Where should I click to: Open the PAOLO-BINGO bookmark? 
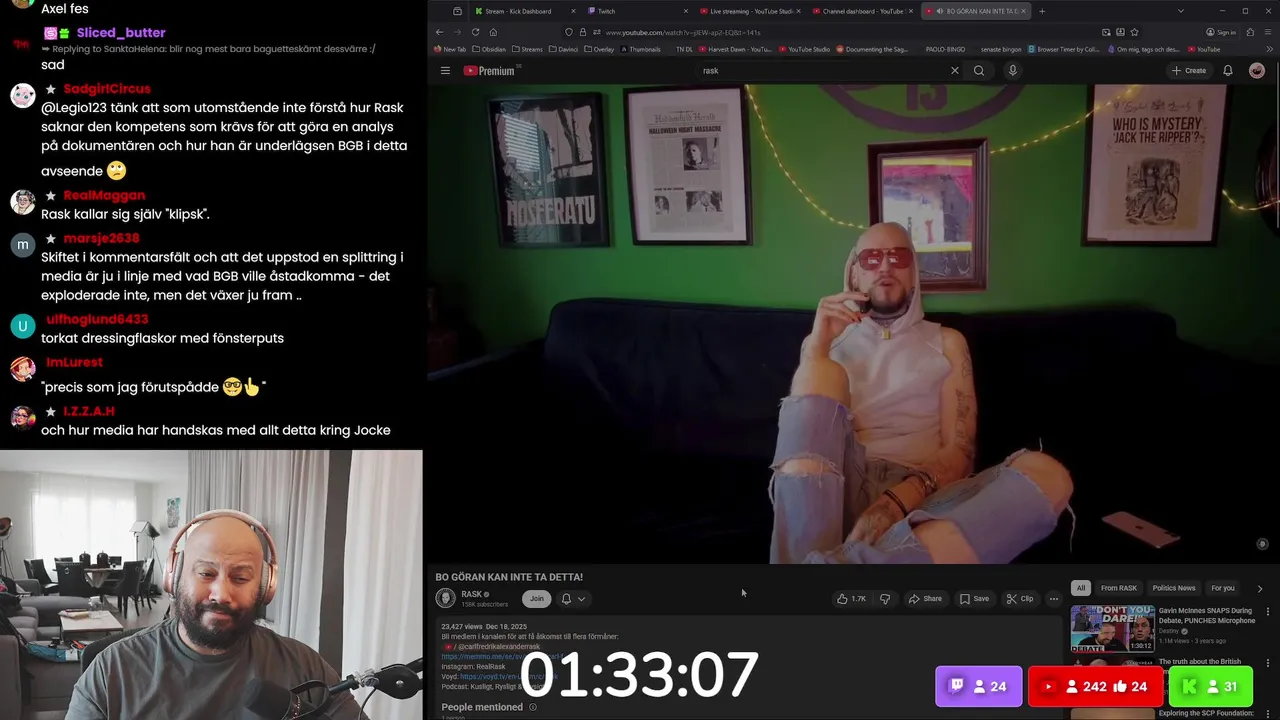coord(945,49)
